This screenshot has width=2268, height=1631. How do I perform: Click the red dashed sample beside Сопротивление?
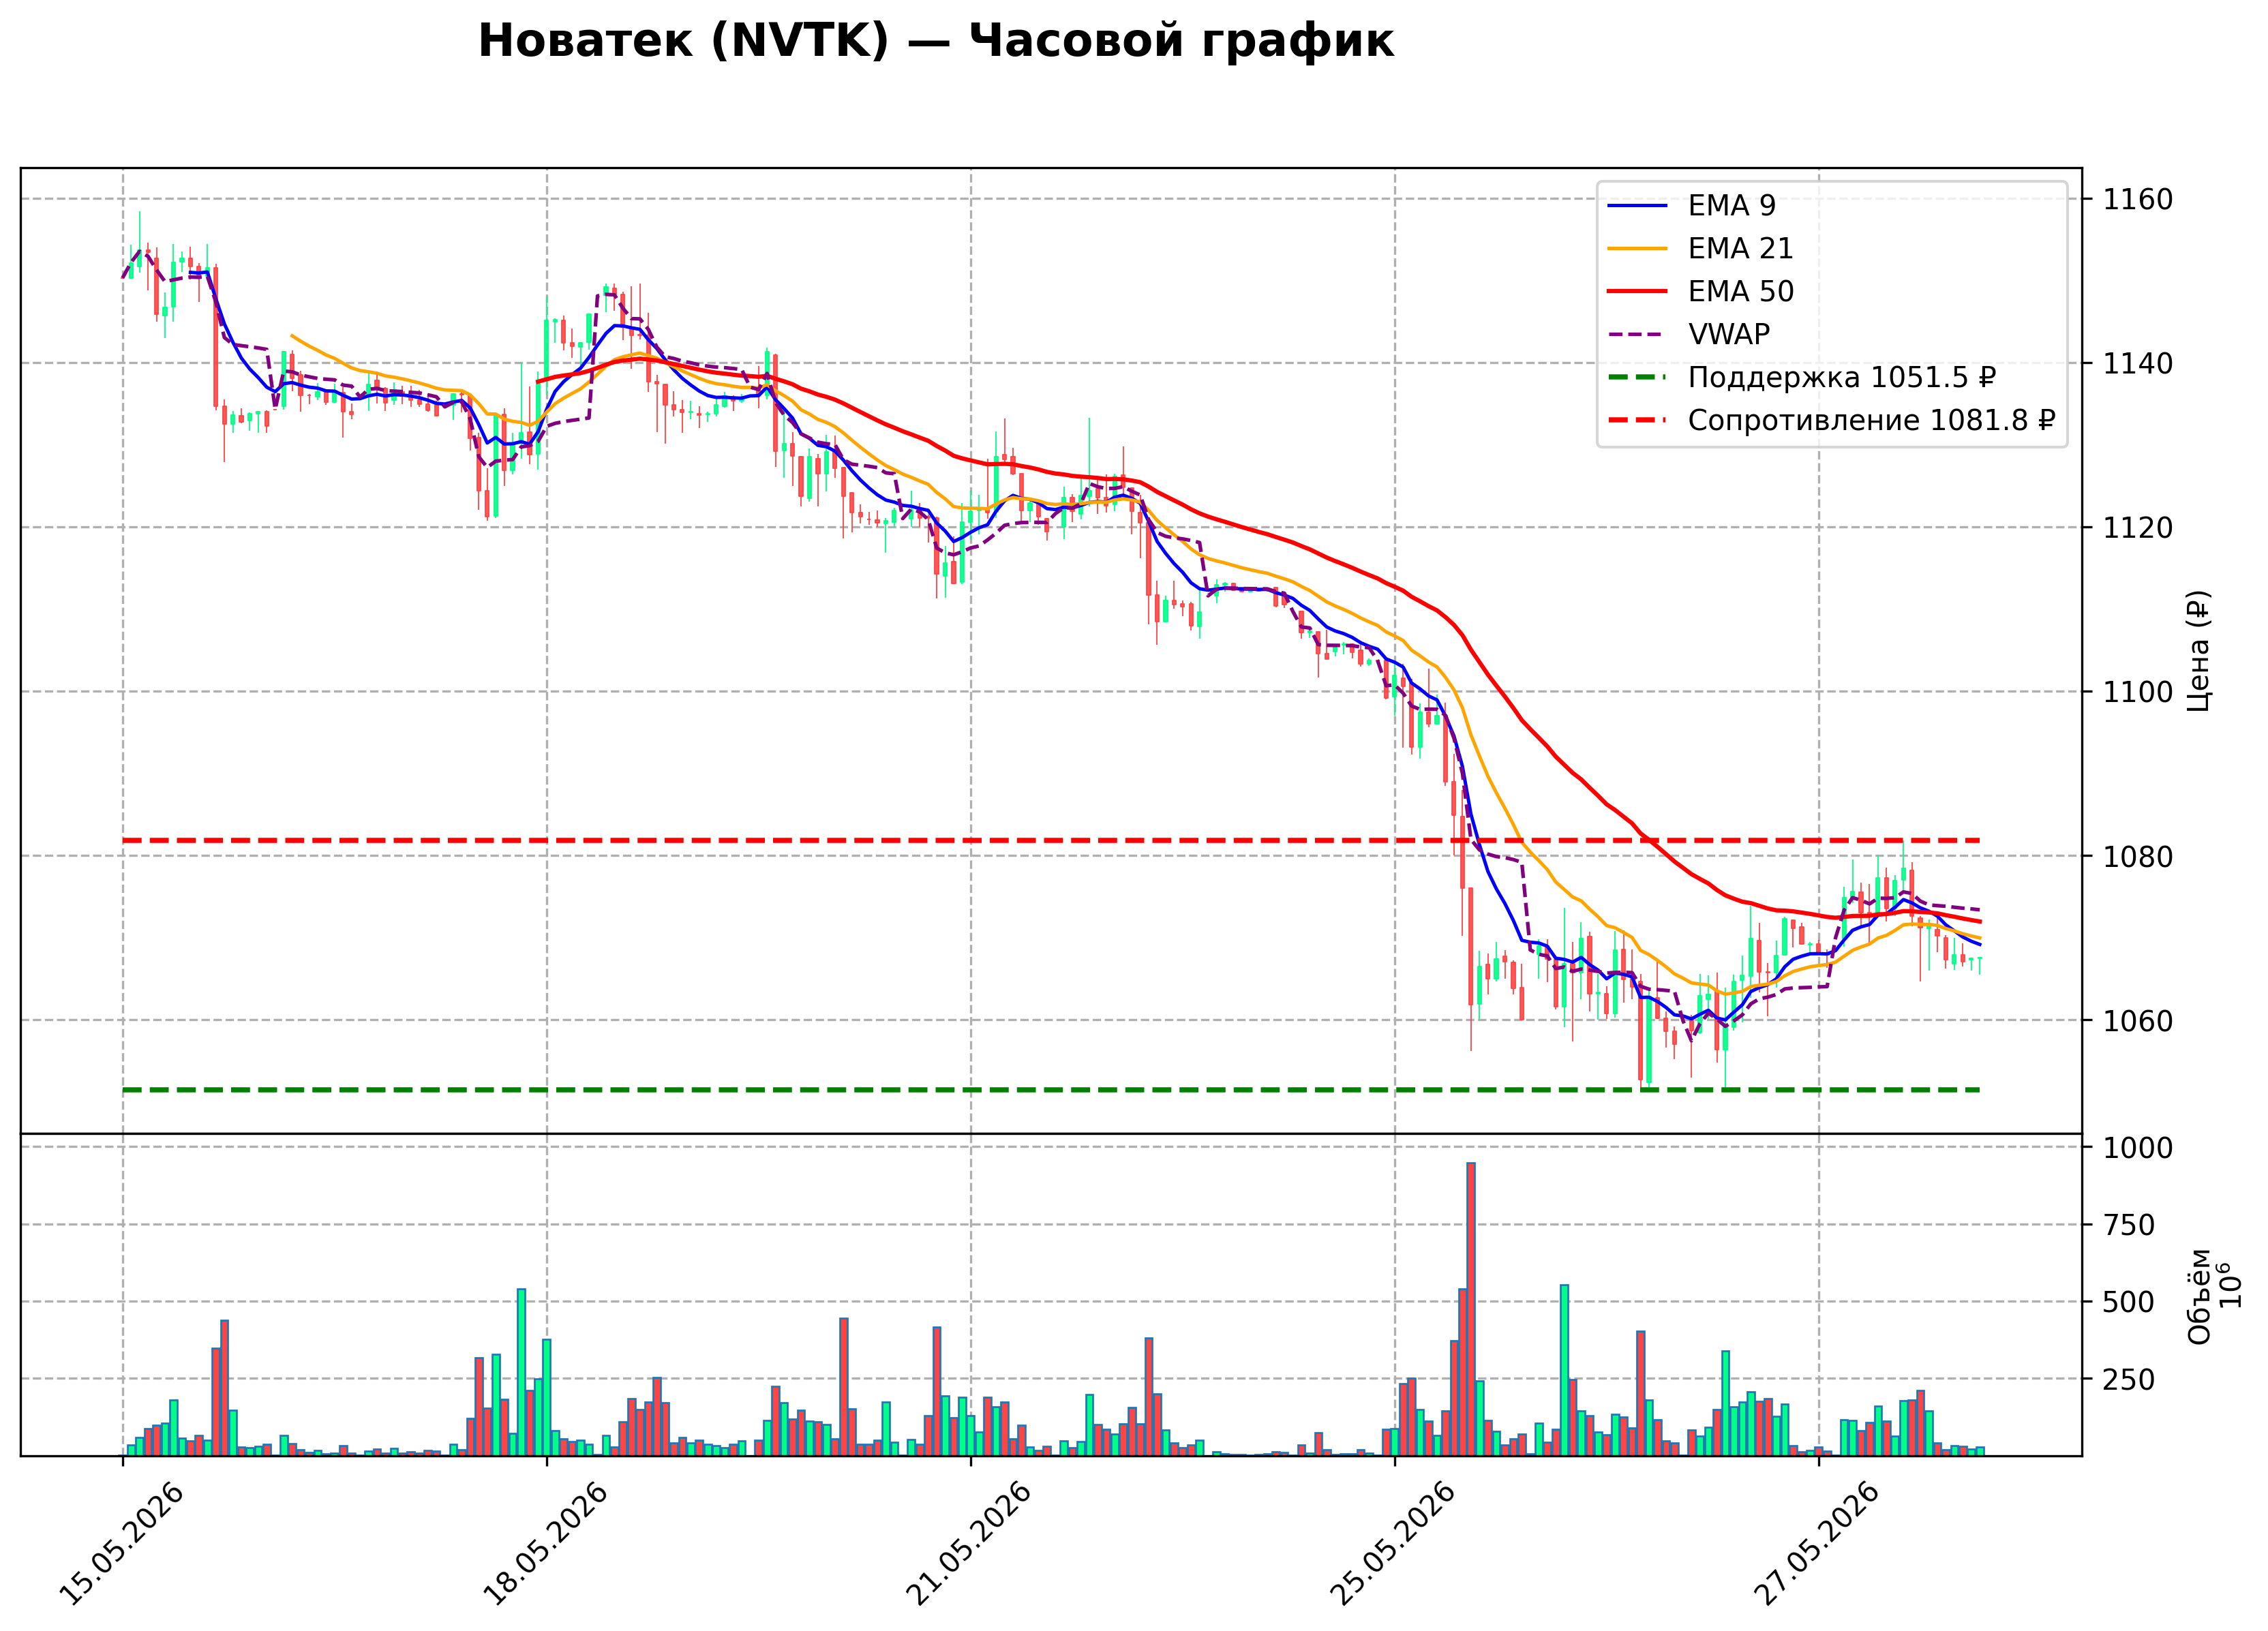(x=1637, y=421)
